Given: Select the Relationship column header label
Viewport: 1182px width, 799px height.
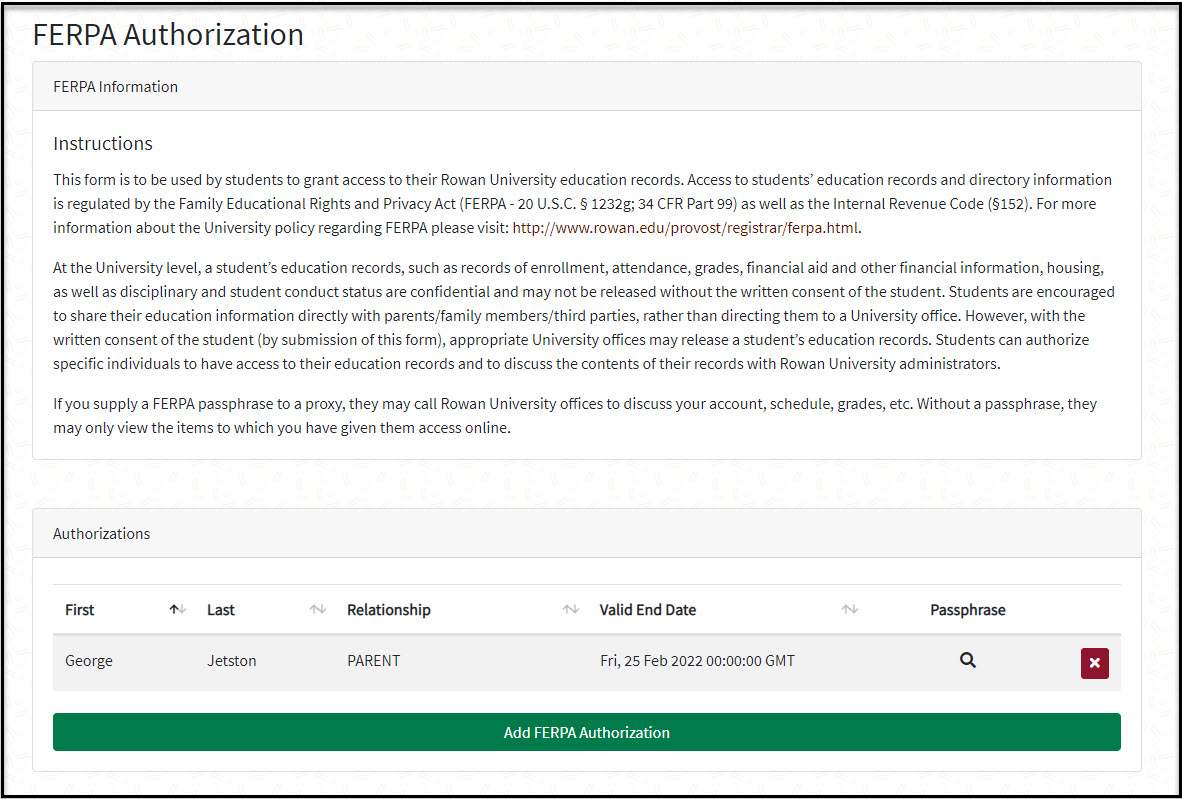Looking at the screenshot, I should click(x=389, y=609).
